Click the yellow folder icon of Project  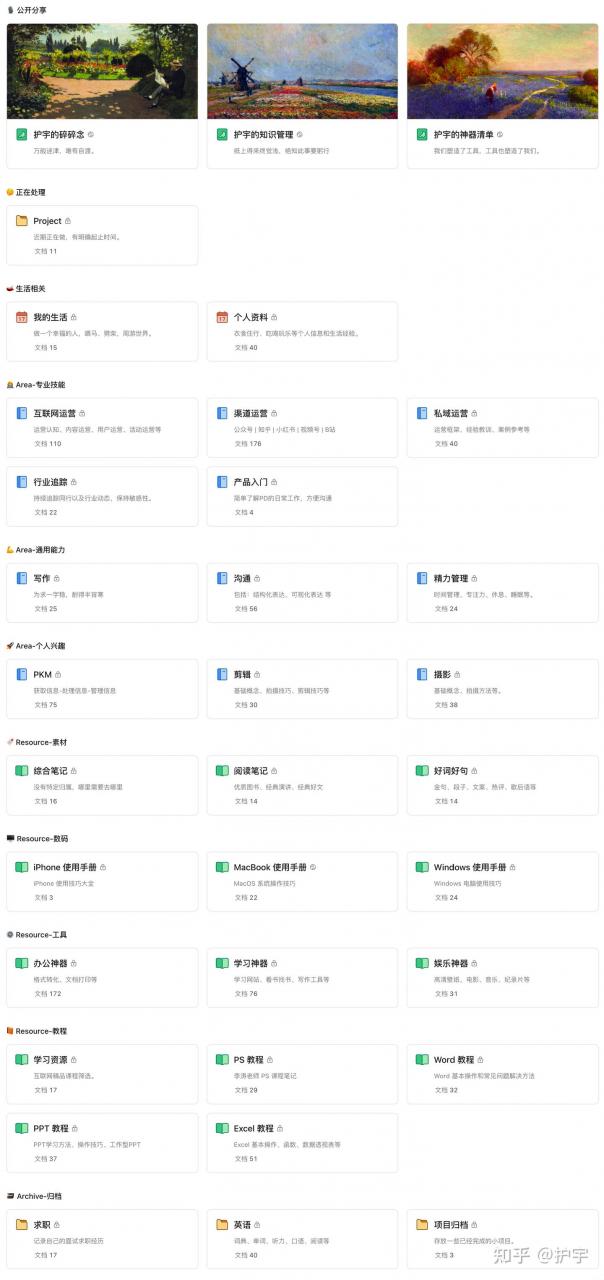pyautogui.click(x=22, y=221)
